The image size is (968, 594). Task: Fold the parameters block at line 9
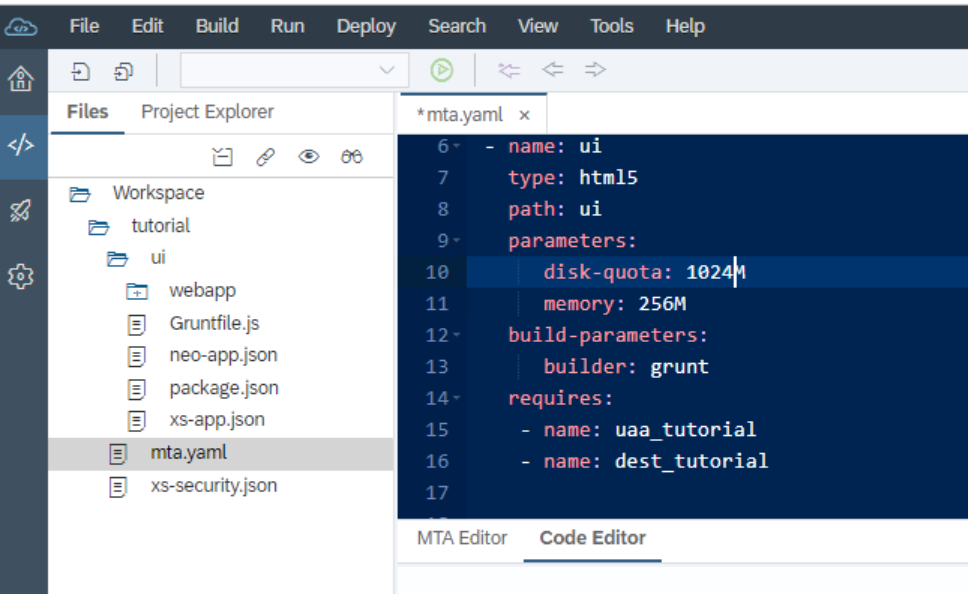[457, 240]
